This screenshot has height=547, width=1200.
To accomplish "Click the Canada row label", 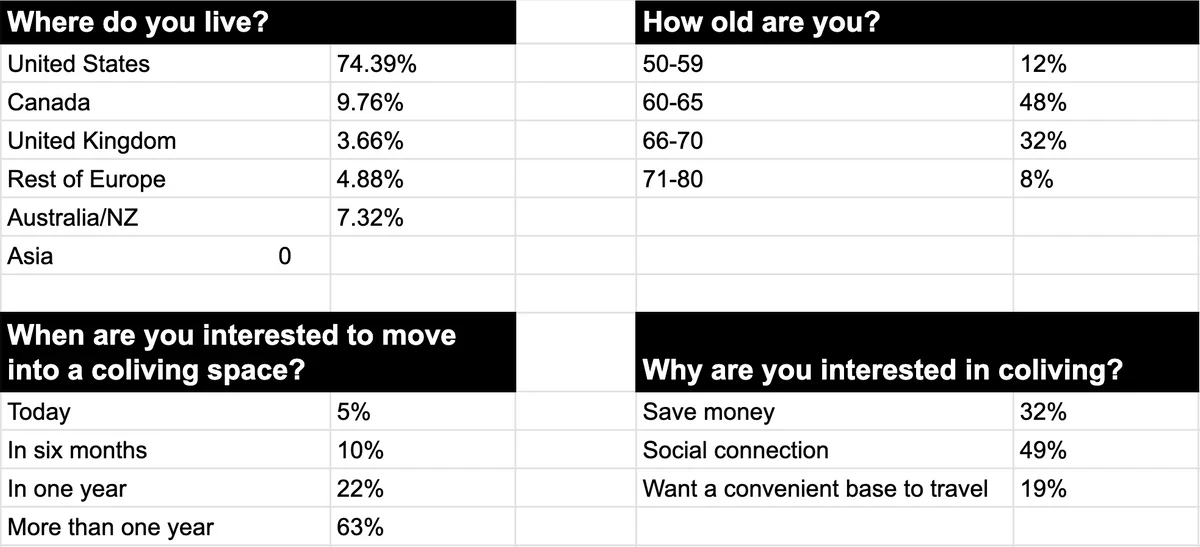I will pos(165,102).
